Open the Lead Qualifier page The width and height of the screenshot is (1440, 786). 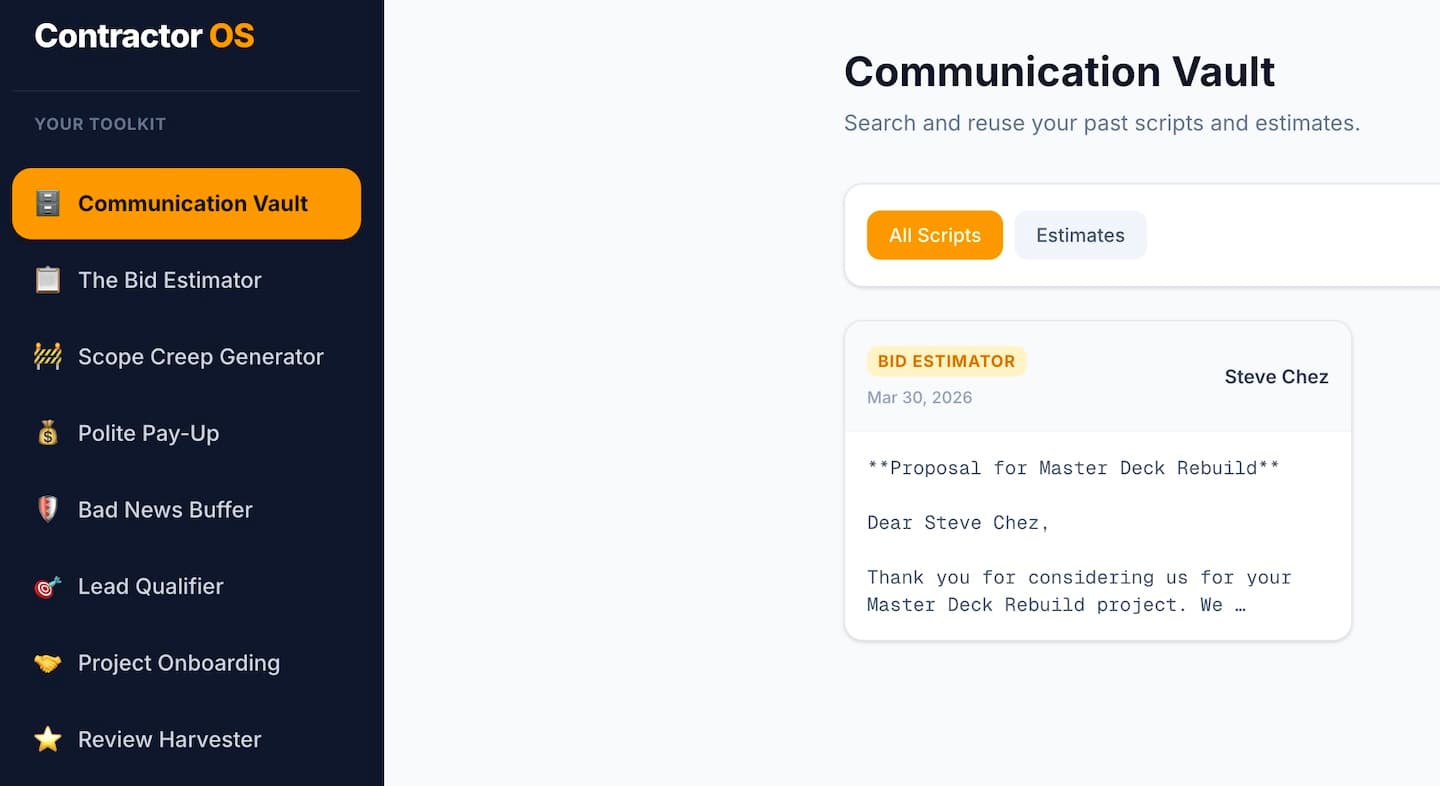(x=151, y=587)
